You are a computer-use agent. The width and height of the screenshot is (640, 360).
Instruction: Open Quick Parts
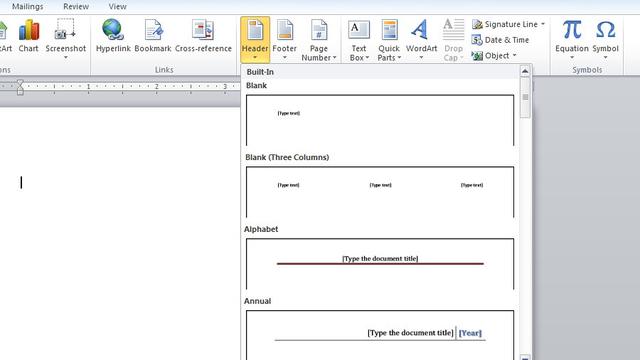click(389, 40)
